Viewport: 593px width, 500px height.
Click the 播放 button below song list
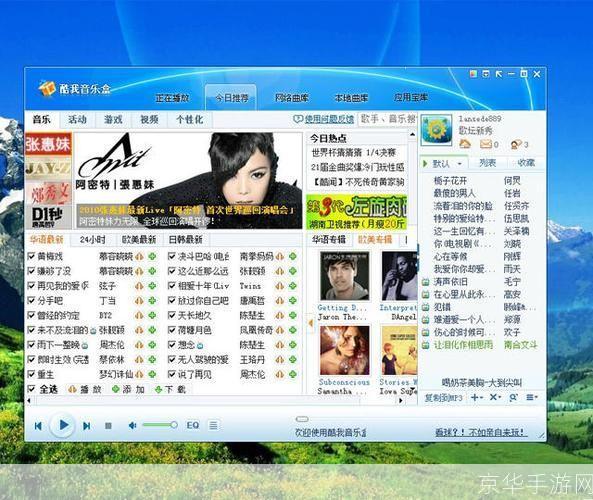tap(85, 390)
